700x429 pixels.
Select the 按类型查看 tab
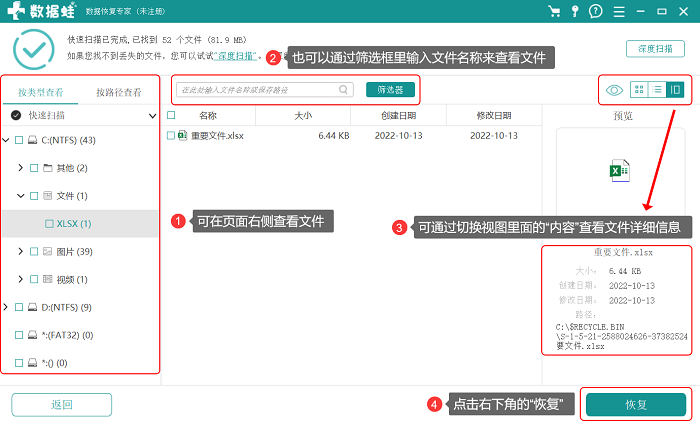tap(41, 92)
